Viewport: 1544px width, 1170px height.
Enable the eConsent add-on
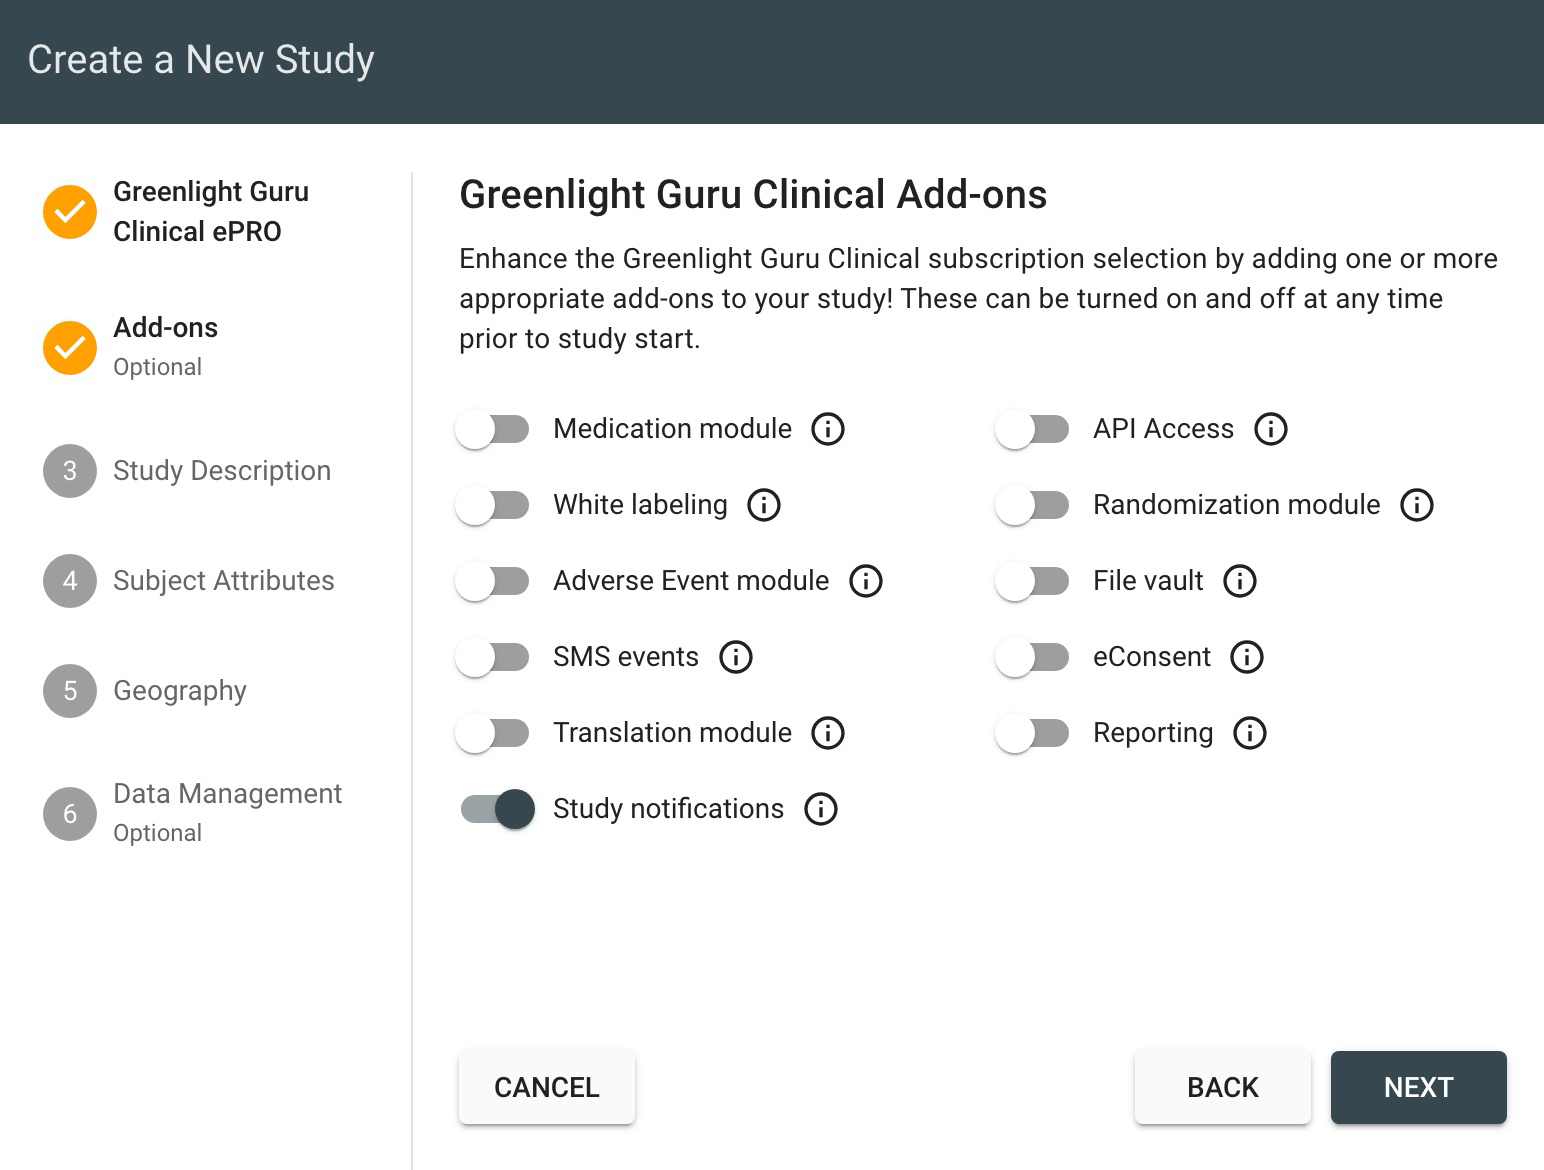click(1033, 657)
